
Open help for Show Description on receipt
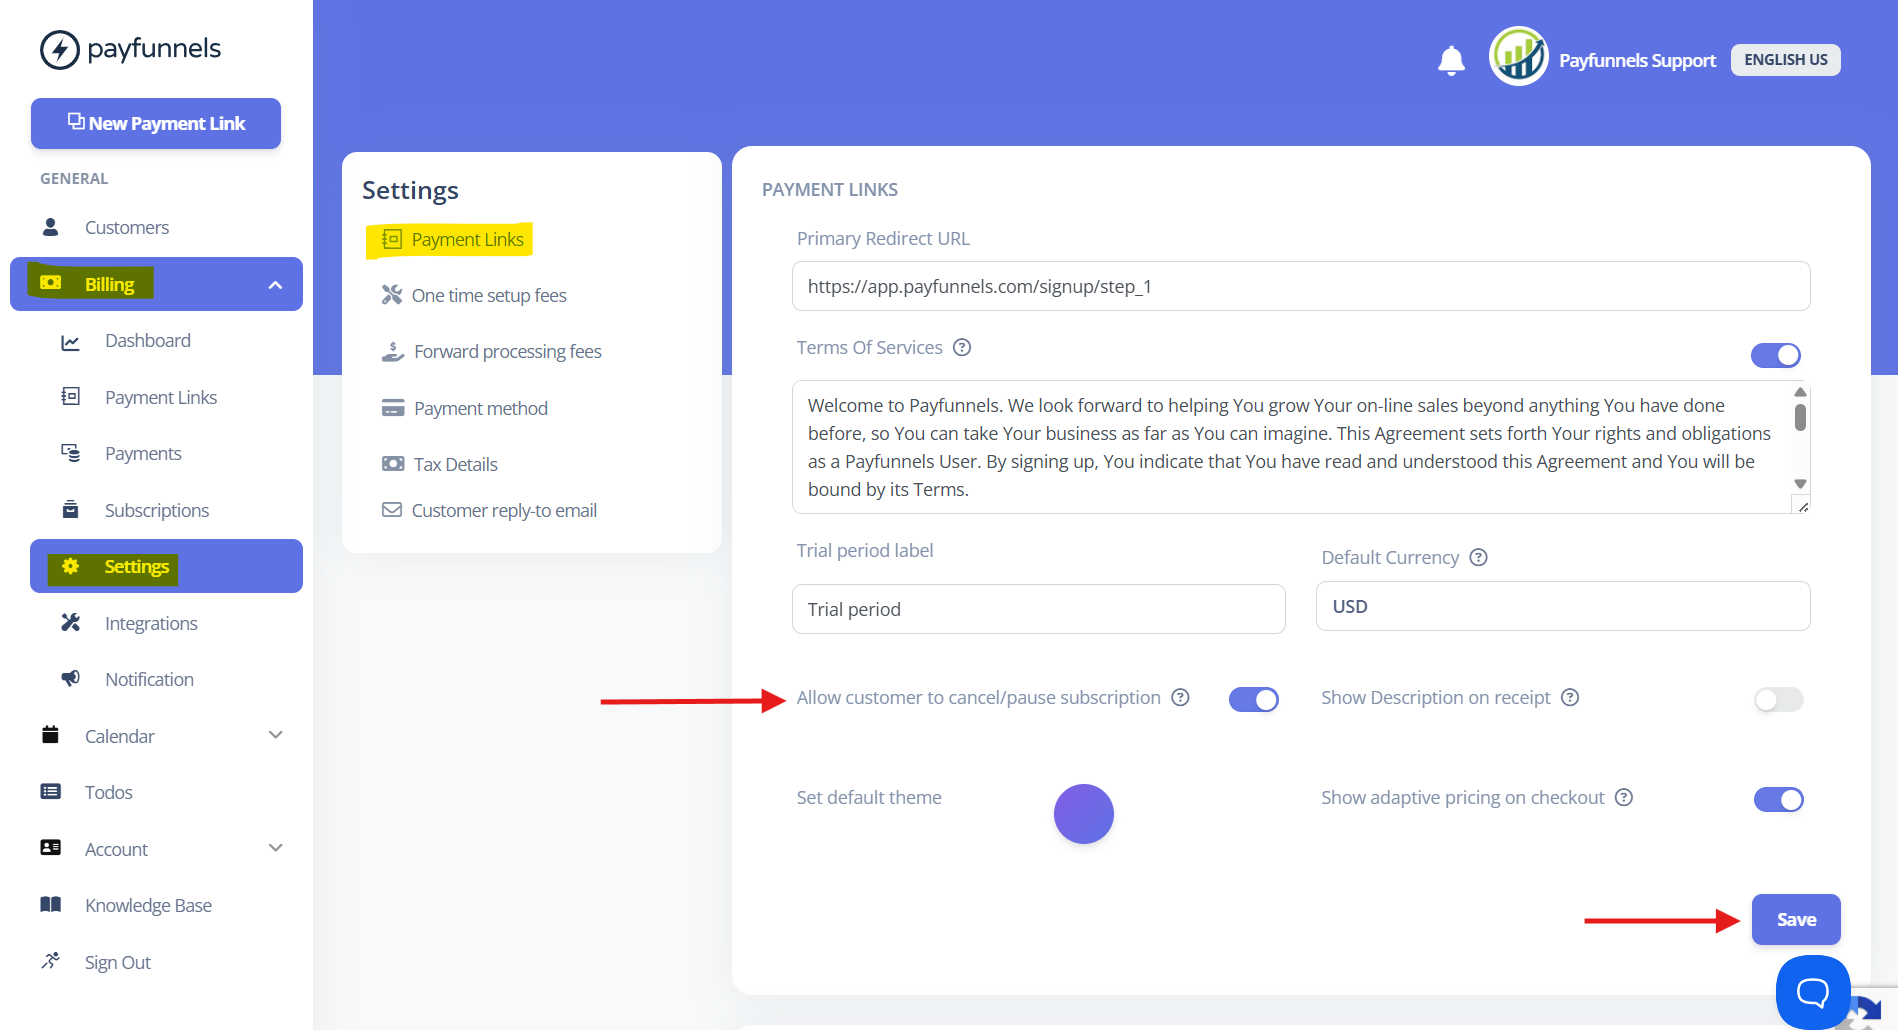pos(1571,697)
